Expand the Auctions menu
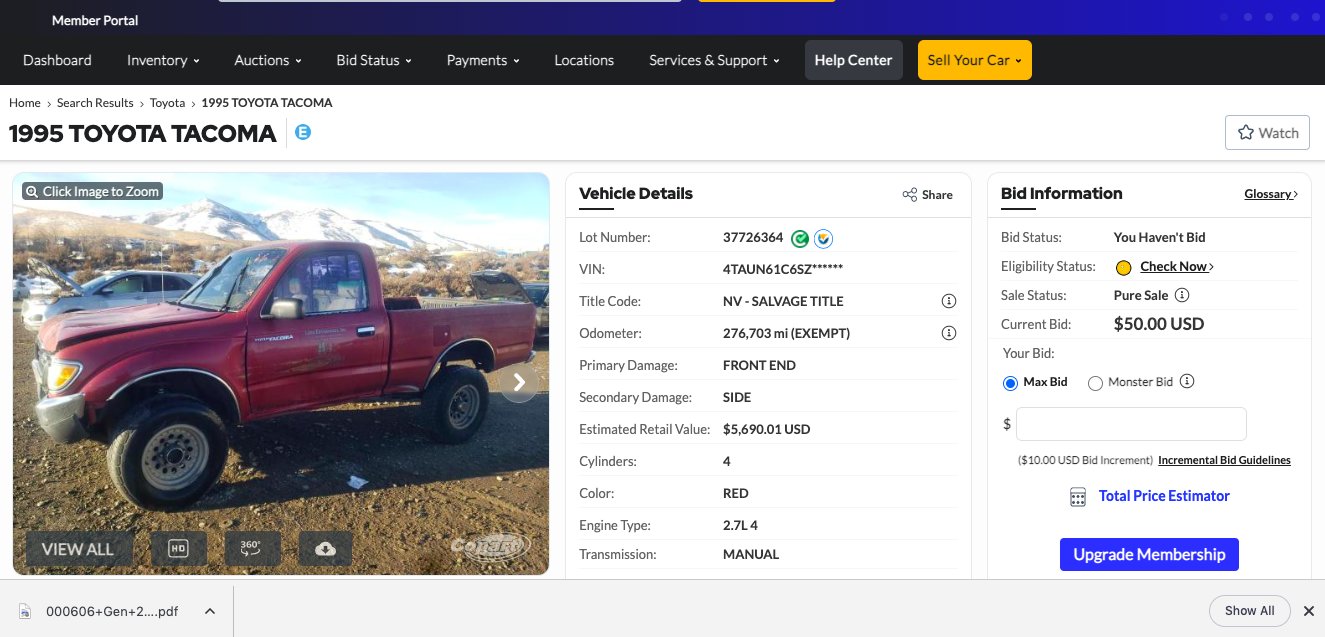Image resolution: width=1325 pixels, height=637 pixels. [268, 60]
